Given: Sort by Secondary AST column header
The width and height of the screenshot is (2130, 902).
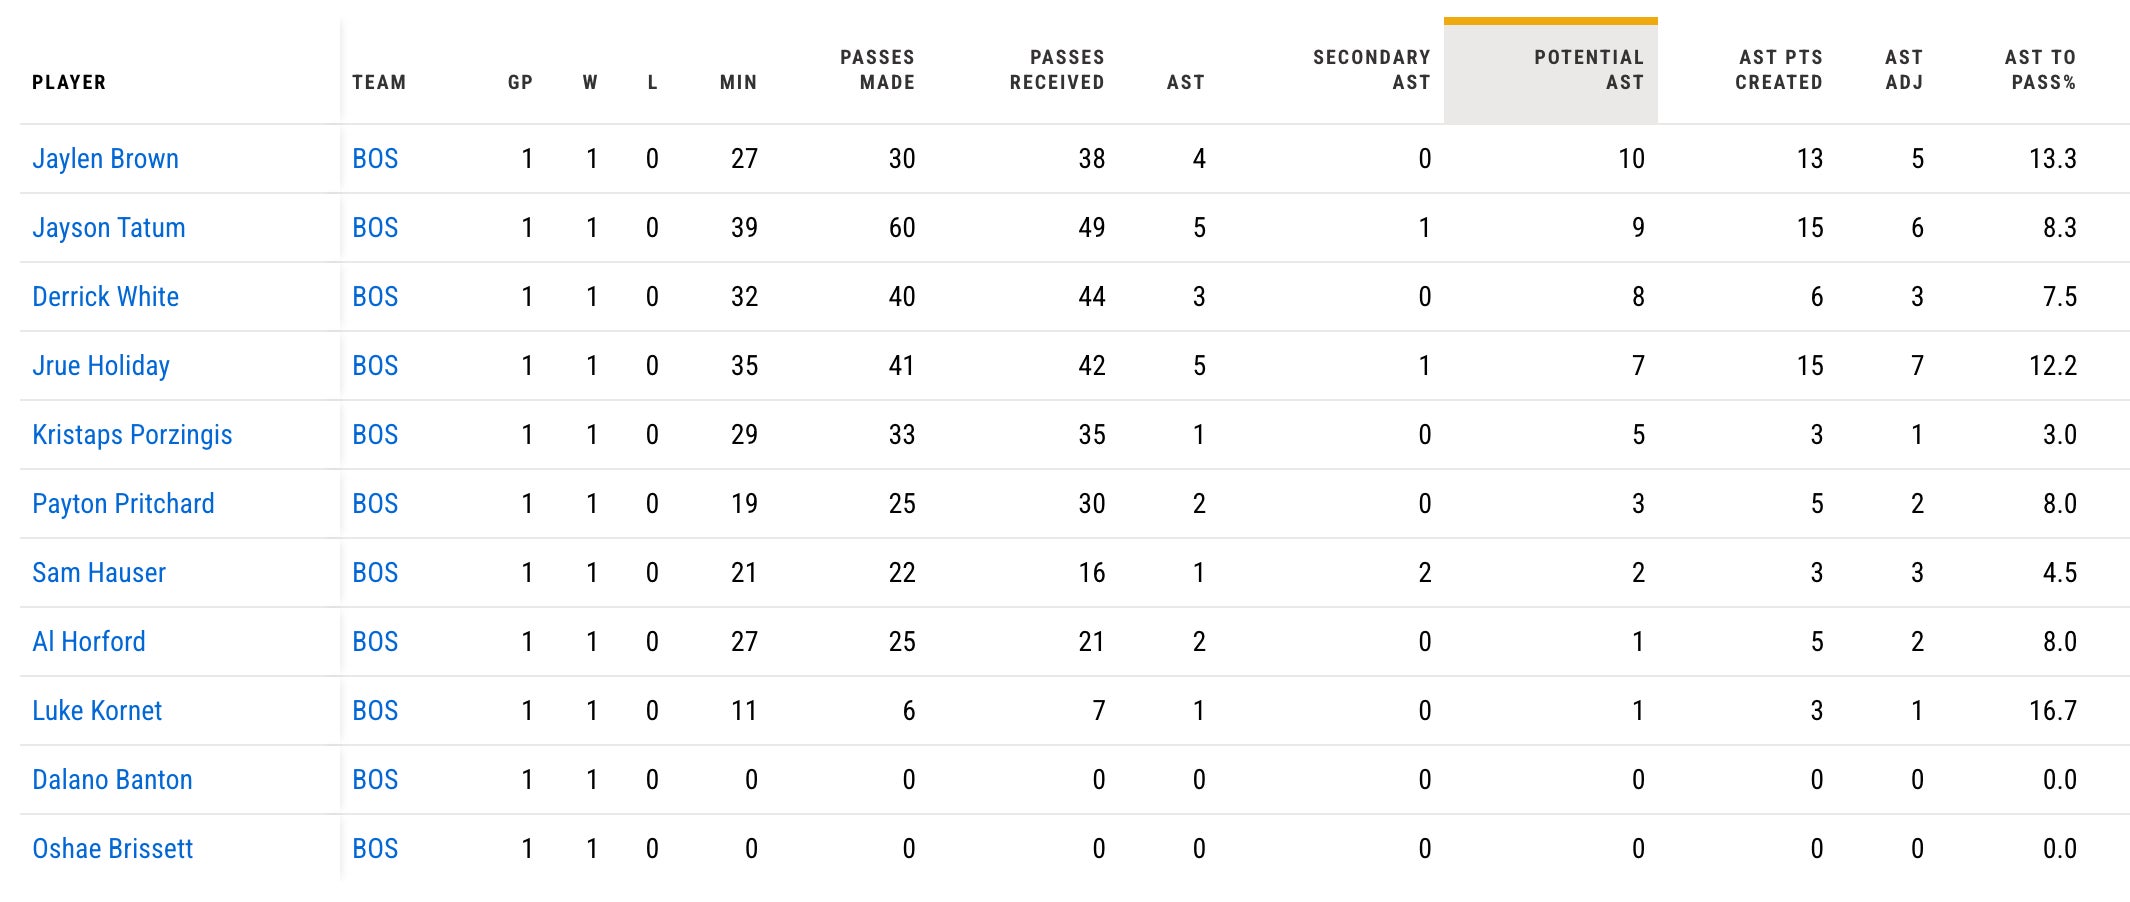Looking at the screenshot, I should pyautogui.click(x=1371, y=70).
